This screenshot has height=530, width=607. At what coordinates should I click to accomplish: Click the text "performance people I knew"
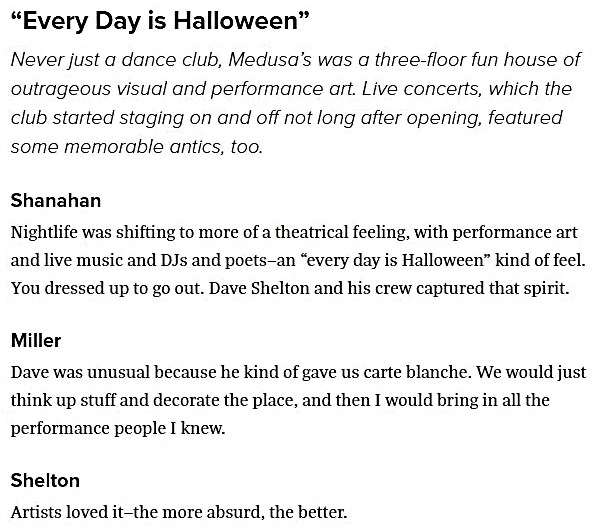pyautogui.click(x=117, y=428)
